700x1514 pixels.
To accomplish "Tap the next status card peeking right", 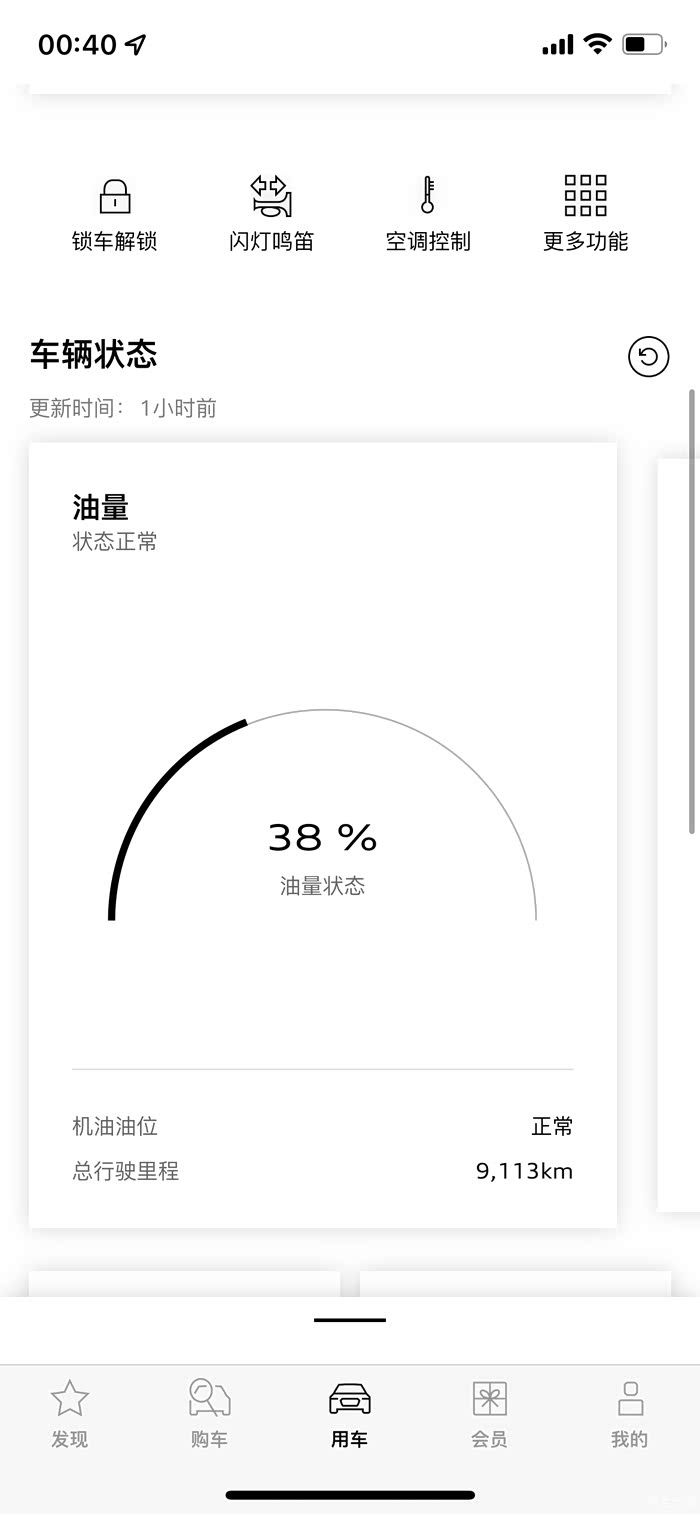I will pyautogui.click(x=678, y=835).
